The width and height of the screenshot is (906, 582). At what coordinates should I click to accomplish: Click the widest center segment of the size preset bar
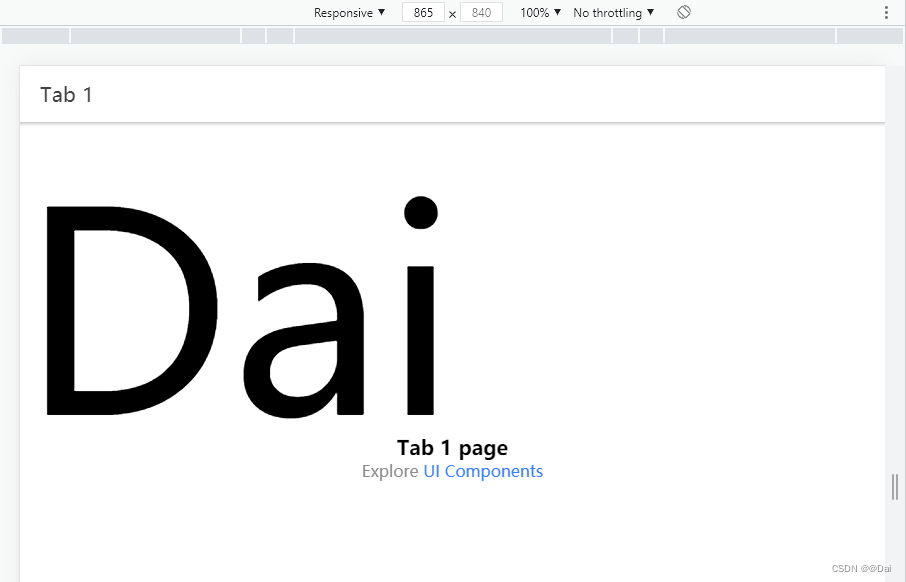click(453, 36)
